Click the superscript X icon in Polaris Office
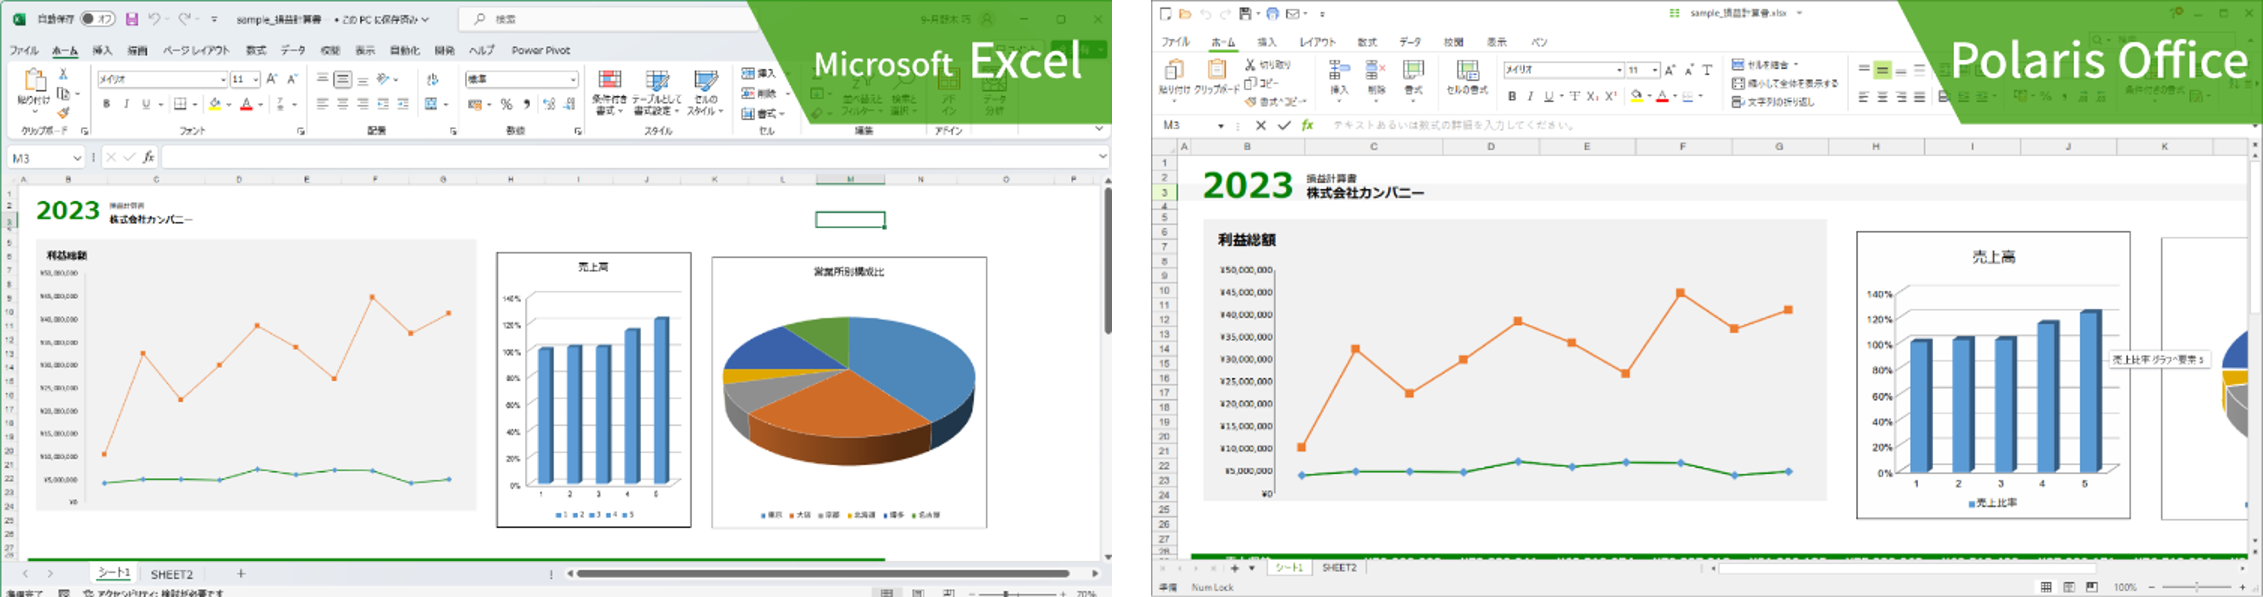This screenshot has height=597, width=2263. pos(1611,96)
